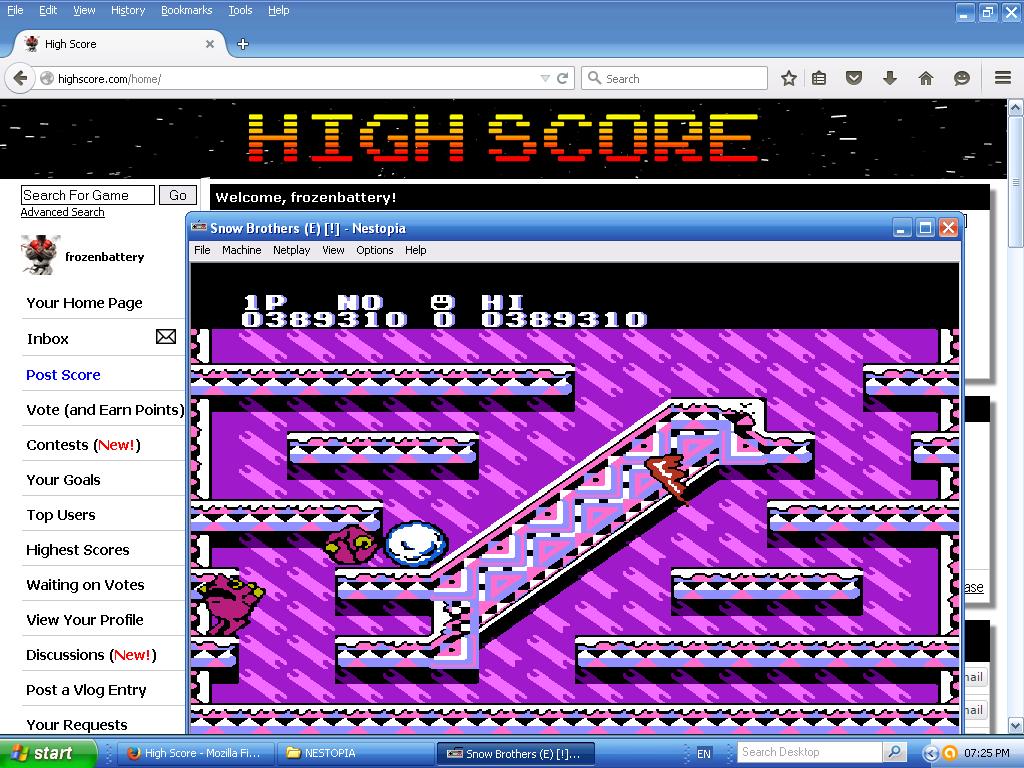The width and height of the screenshot is (1024, 768).
Task: Open Vote (and Earn Points) link
Action: click(105, 410)
